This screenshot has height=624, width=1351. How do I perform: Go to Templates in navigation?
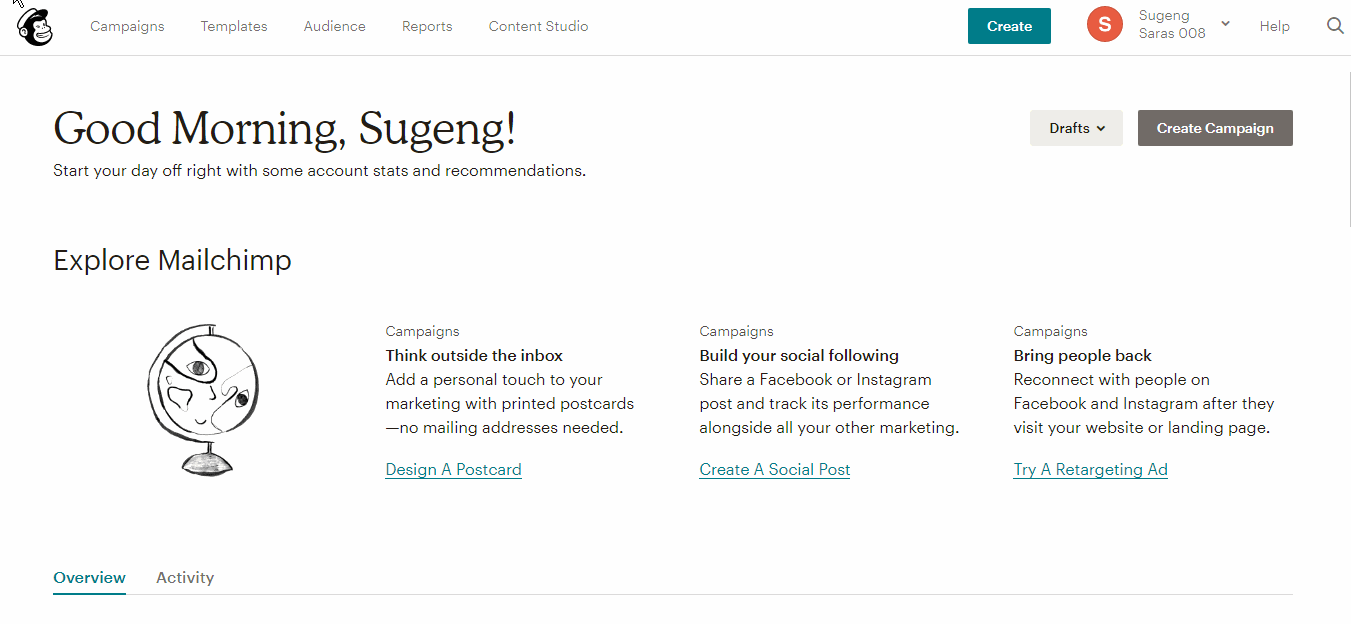[234, 26]
